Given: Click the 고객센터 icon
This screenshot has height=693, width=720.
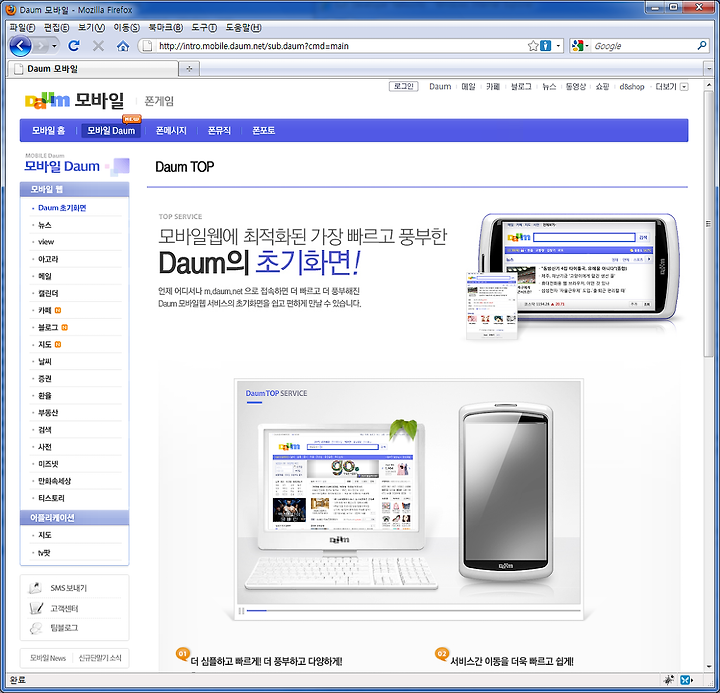Looking at the screenshot, I should click(36, 608).
